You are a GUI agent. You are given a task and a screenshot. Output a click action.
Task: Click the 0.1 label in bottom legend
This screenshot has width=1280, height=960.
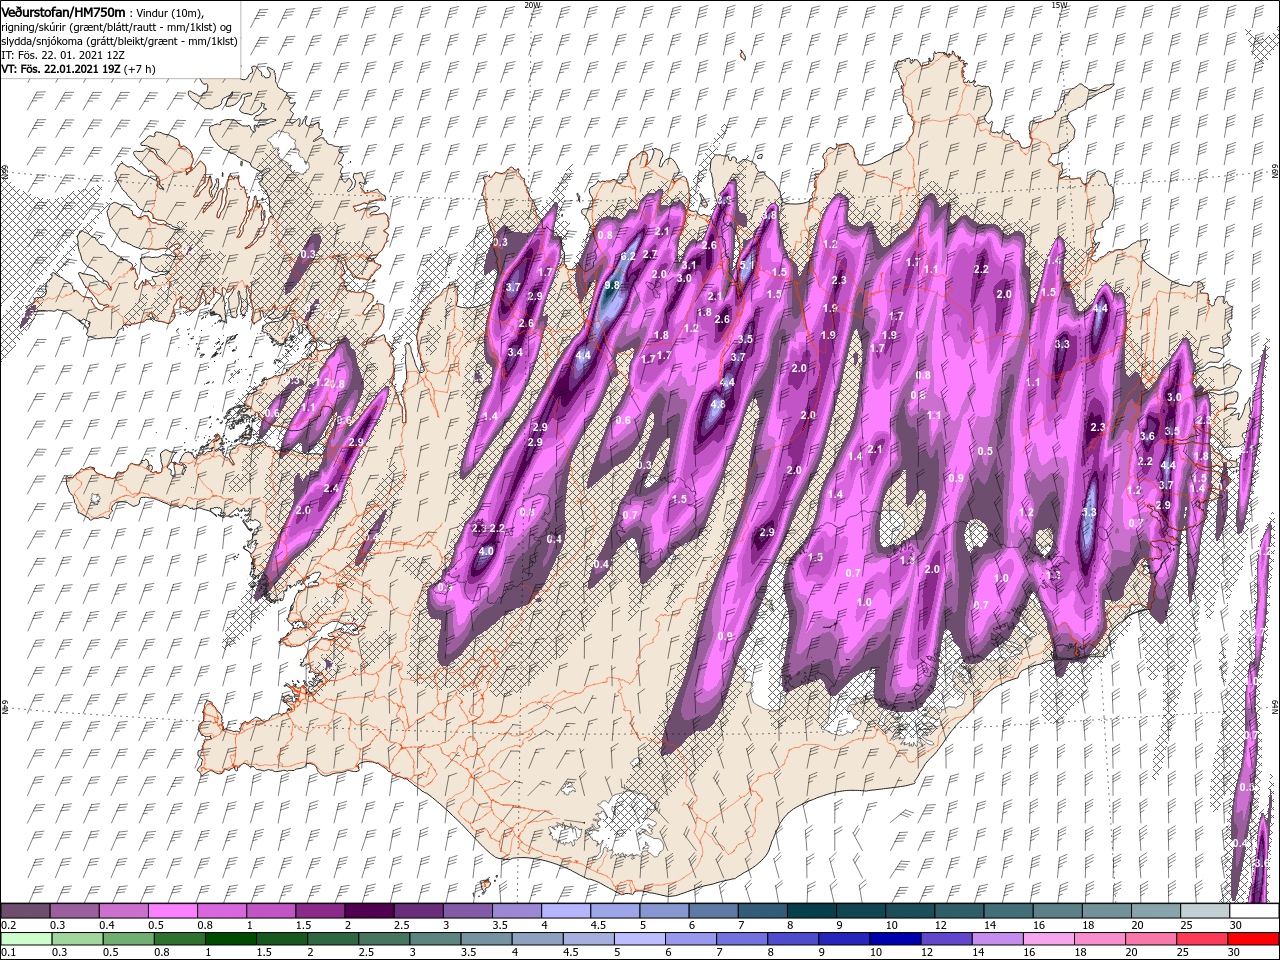click(7, 953)
